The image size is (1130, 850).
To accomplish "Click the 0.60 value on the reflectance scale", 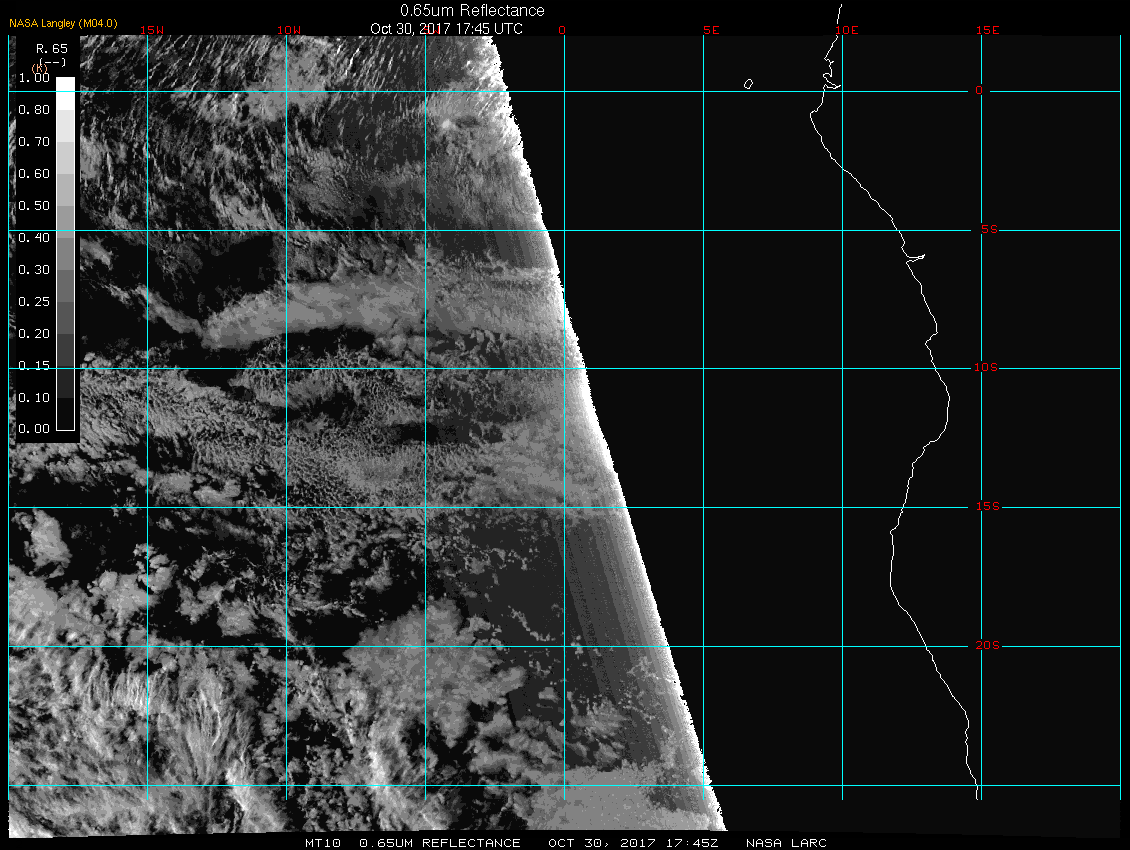I will click(34, 174).
